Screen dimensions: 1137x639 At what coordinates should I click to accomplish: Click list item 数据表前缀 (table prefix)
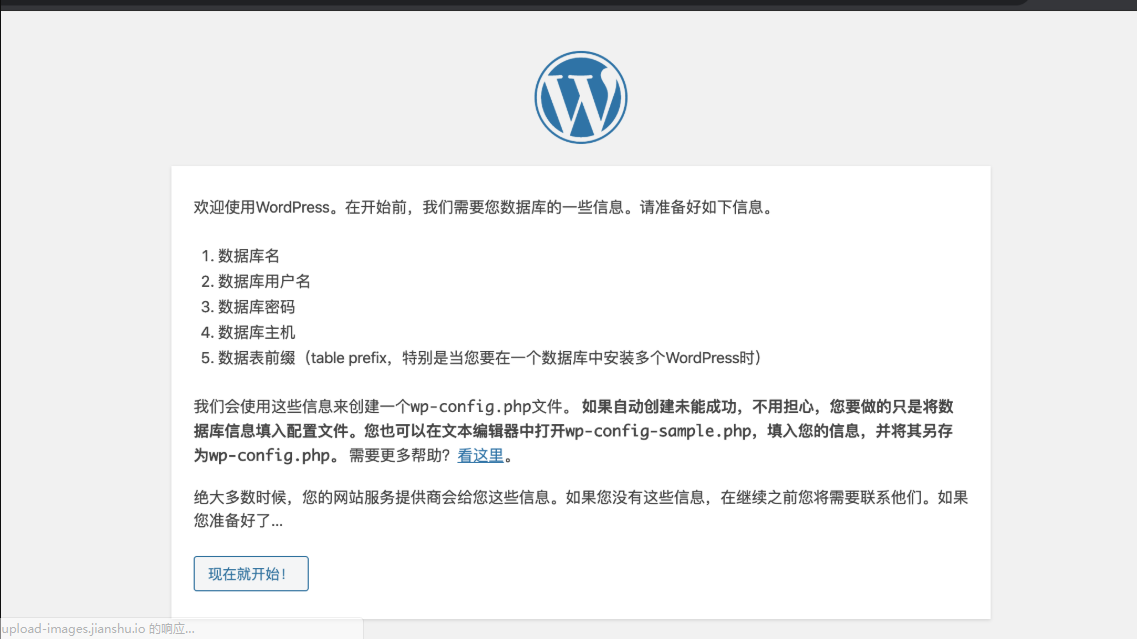point(489,358)
